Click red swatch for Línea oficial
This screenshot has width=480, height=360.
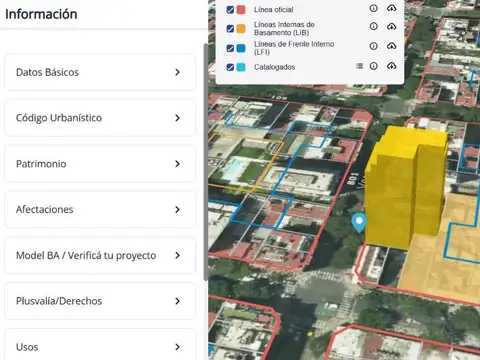(241, 9)
